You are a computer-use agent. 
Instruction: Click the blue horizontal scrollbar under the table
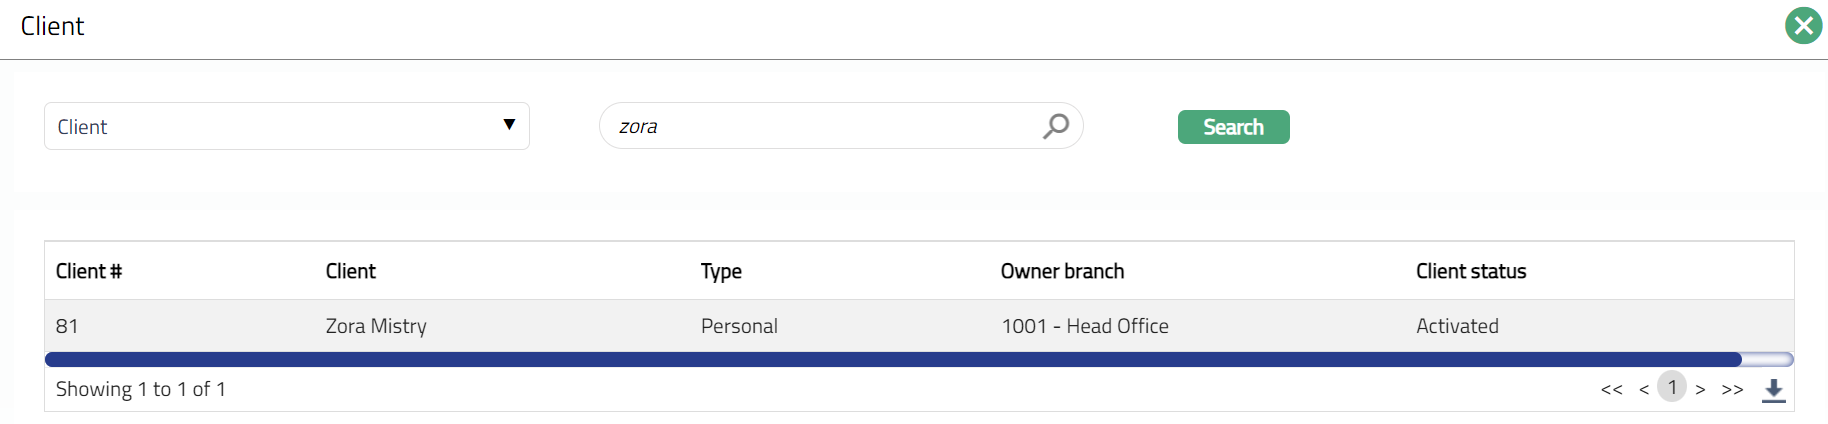(892, 359)
